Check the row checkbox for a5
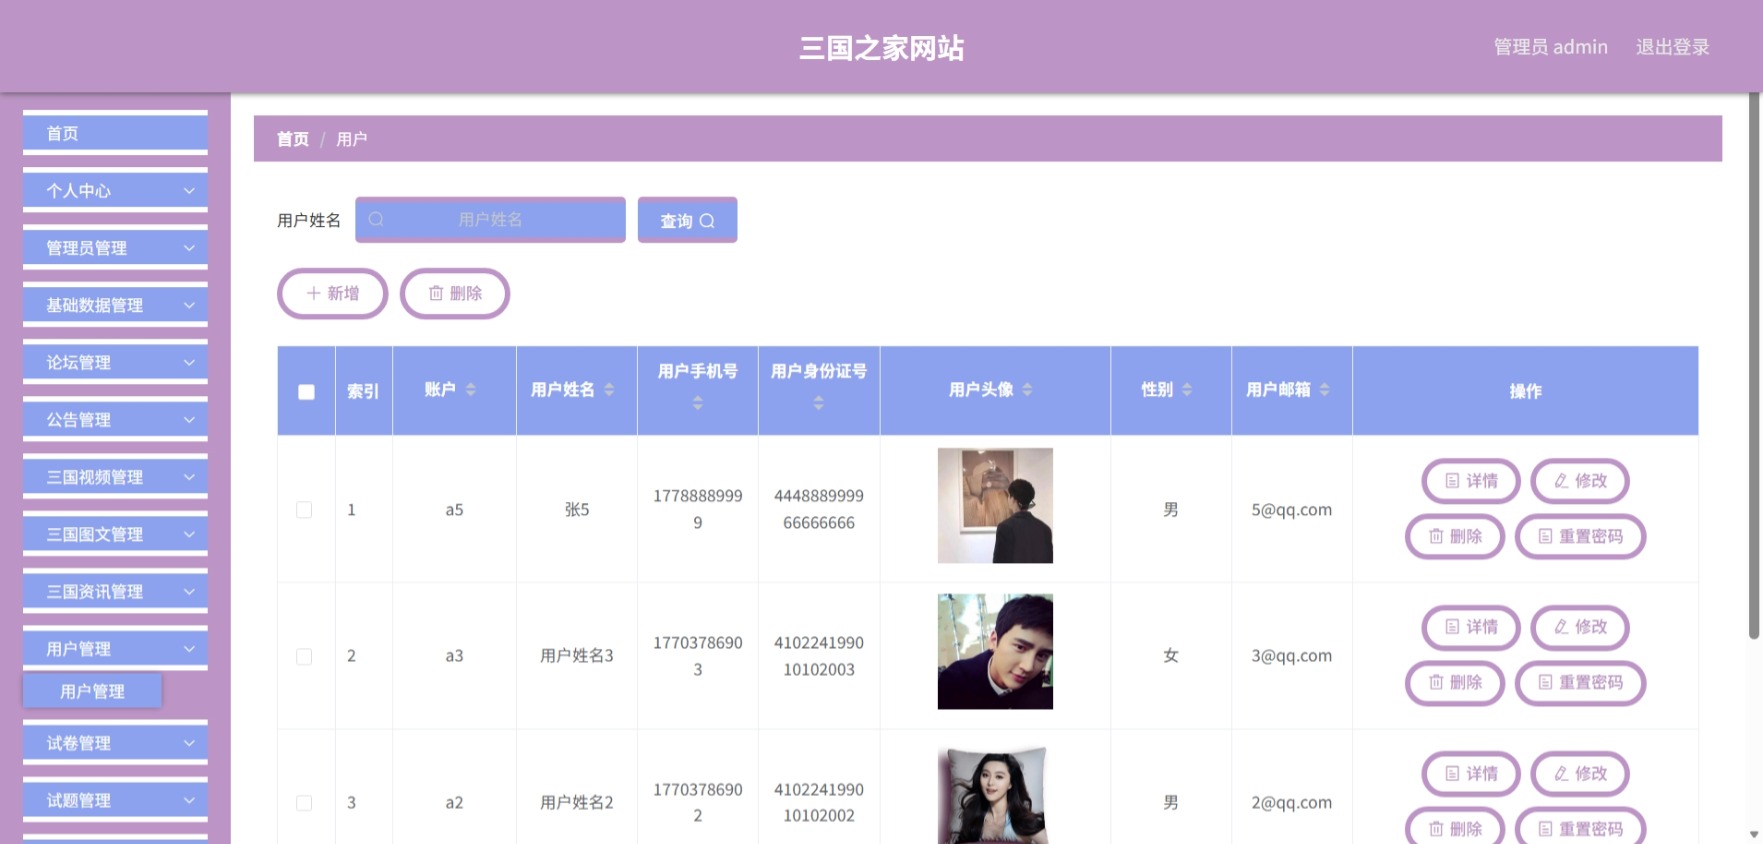Image resolution: width=1763 pixels, height=844 pixels. (304, 510)
